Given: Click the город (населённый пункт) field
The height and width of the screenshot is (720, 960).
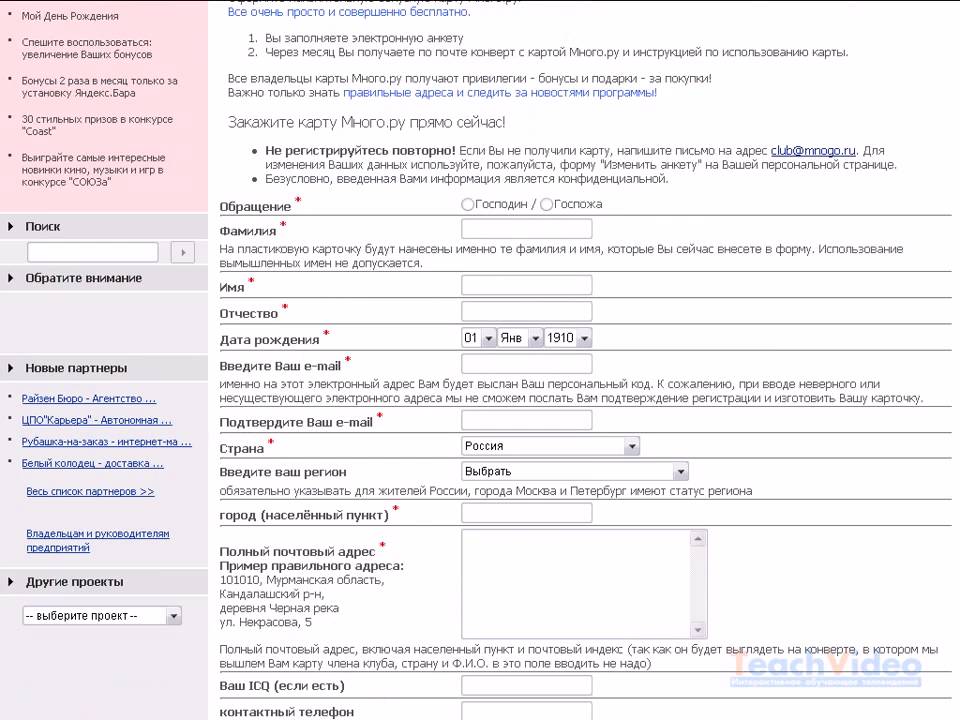Looking at the screenshot, I should [527, 513].
